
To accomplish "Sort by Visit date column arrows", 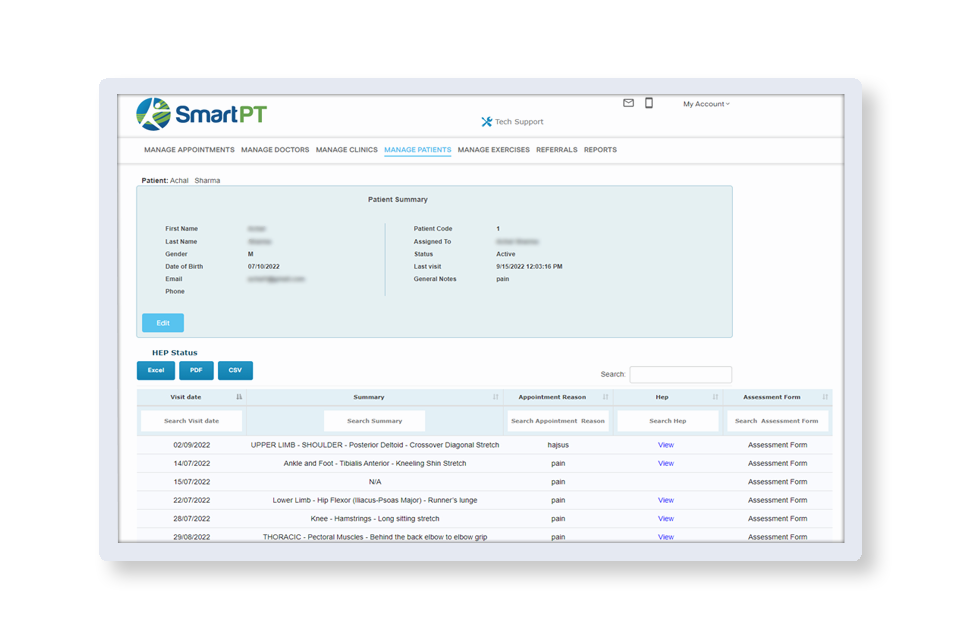I will tap(239, 397).
